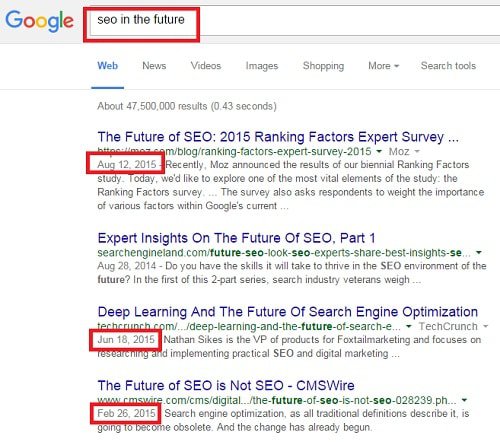The image size is (500, 442).
Task: Open 'The Future of SEO: 2015 Ranking Factors' result
Action: coord(278,137)
